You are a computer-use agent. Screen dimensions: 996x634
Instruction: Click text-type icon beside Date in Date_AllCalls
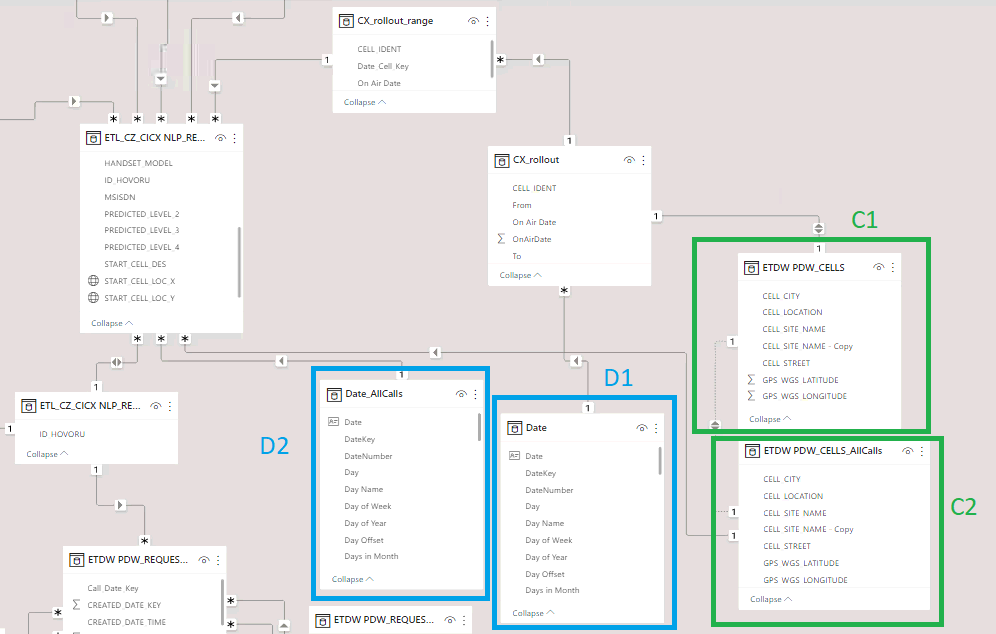coord(333,421)
